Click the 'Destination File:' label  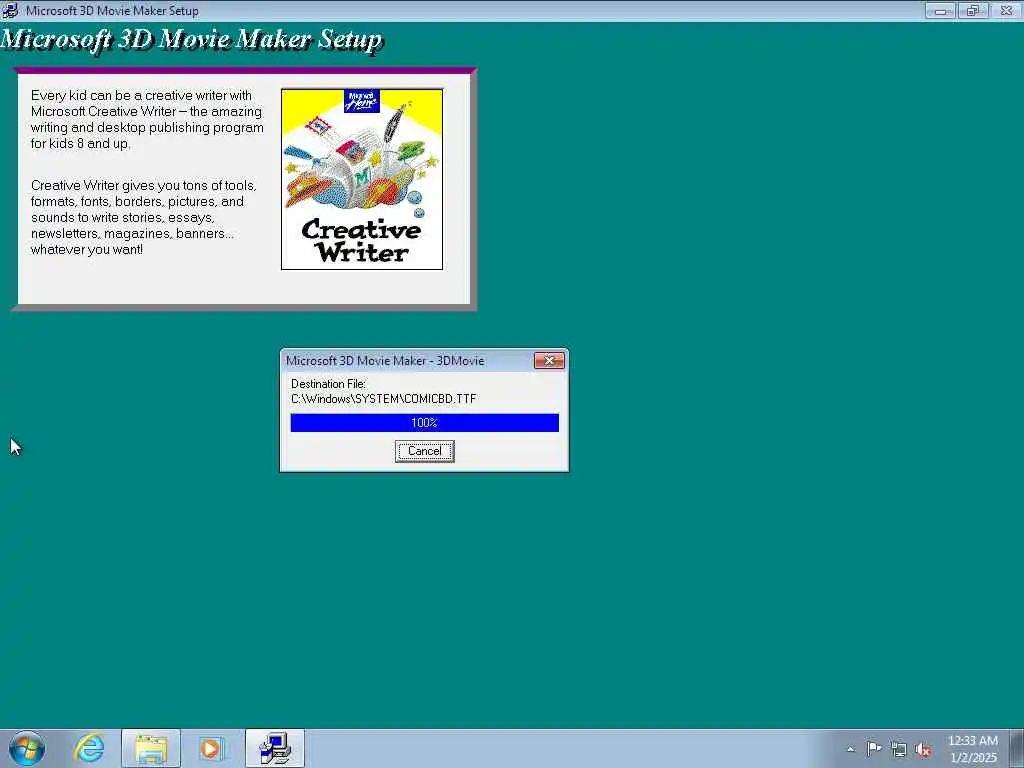click(328, 383)
